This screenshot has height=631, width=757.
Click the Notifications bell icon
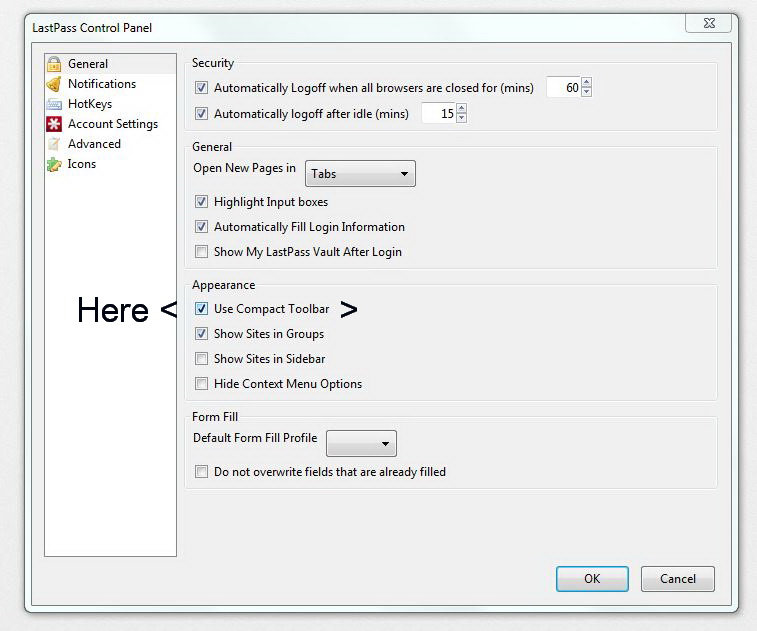54,84
